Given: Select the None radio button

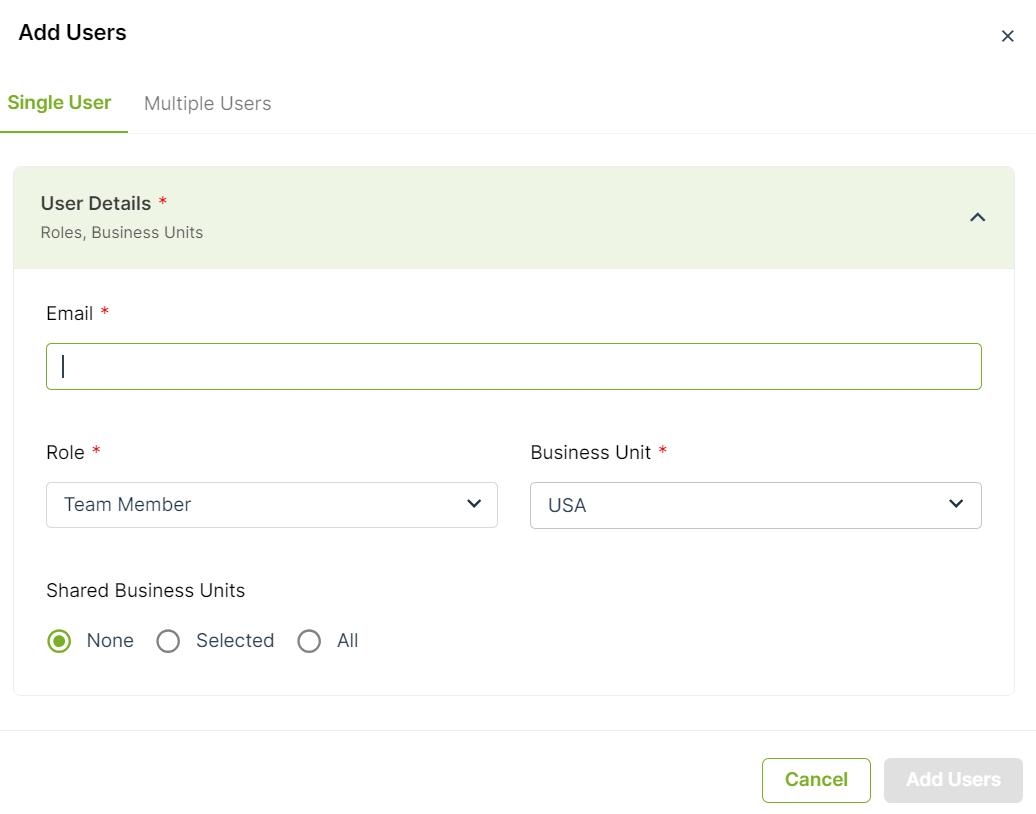Looking at the screenshot, I should coord(59,641).
